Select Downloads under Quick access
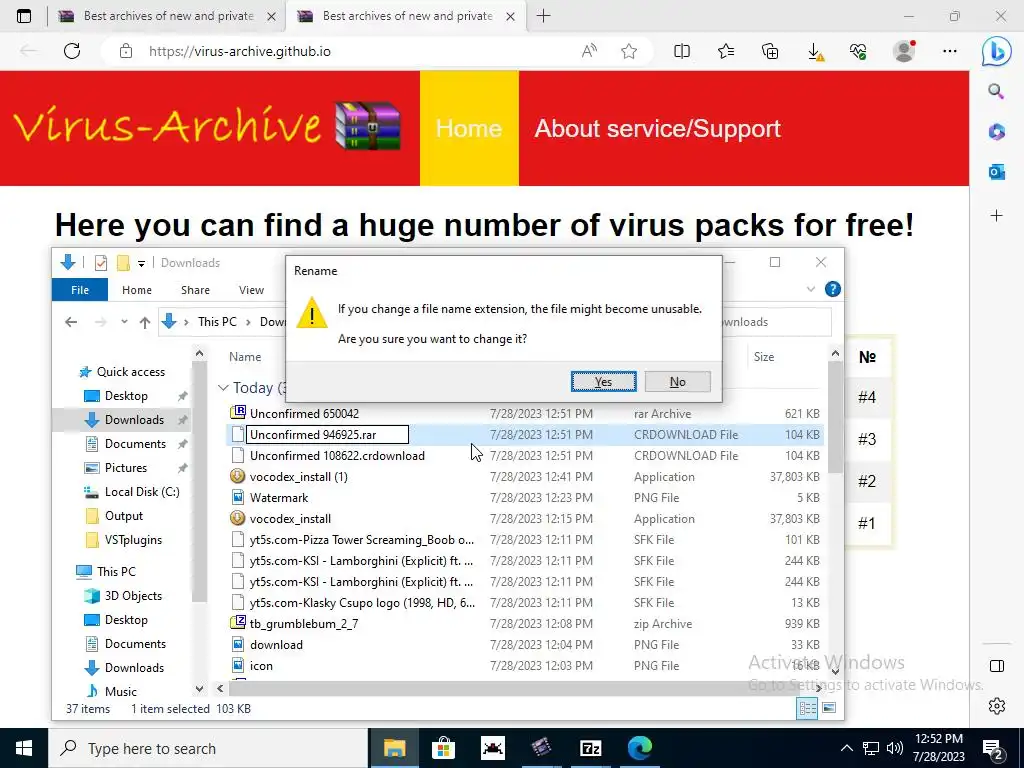Screen dimensions: 1024x768 click(135, 420)
